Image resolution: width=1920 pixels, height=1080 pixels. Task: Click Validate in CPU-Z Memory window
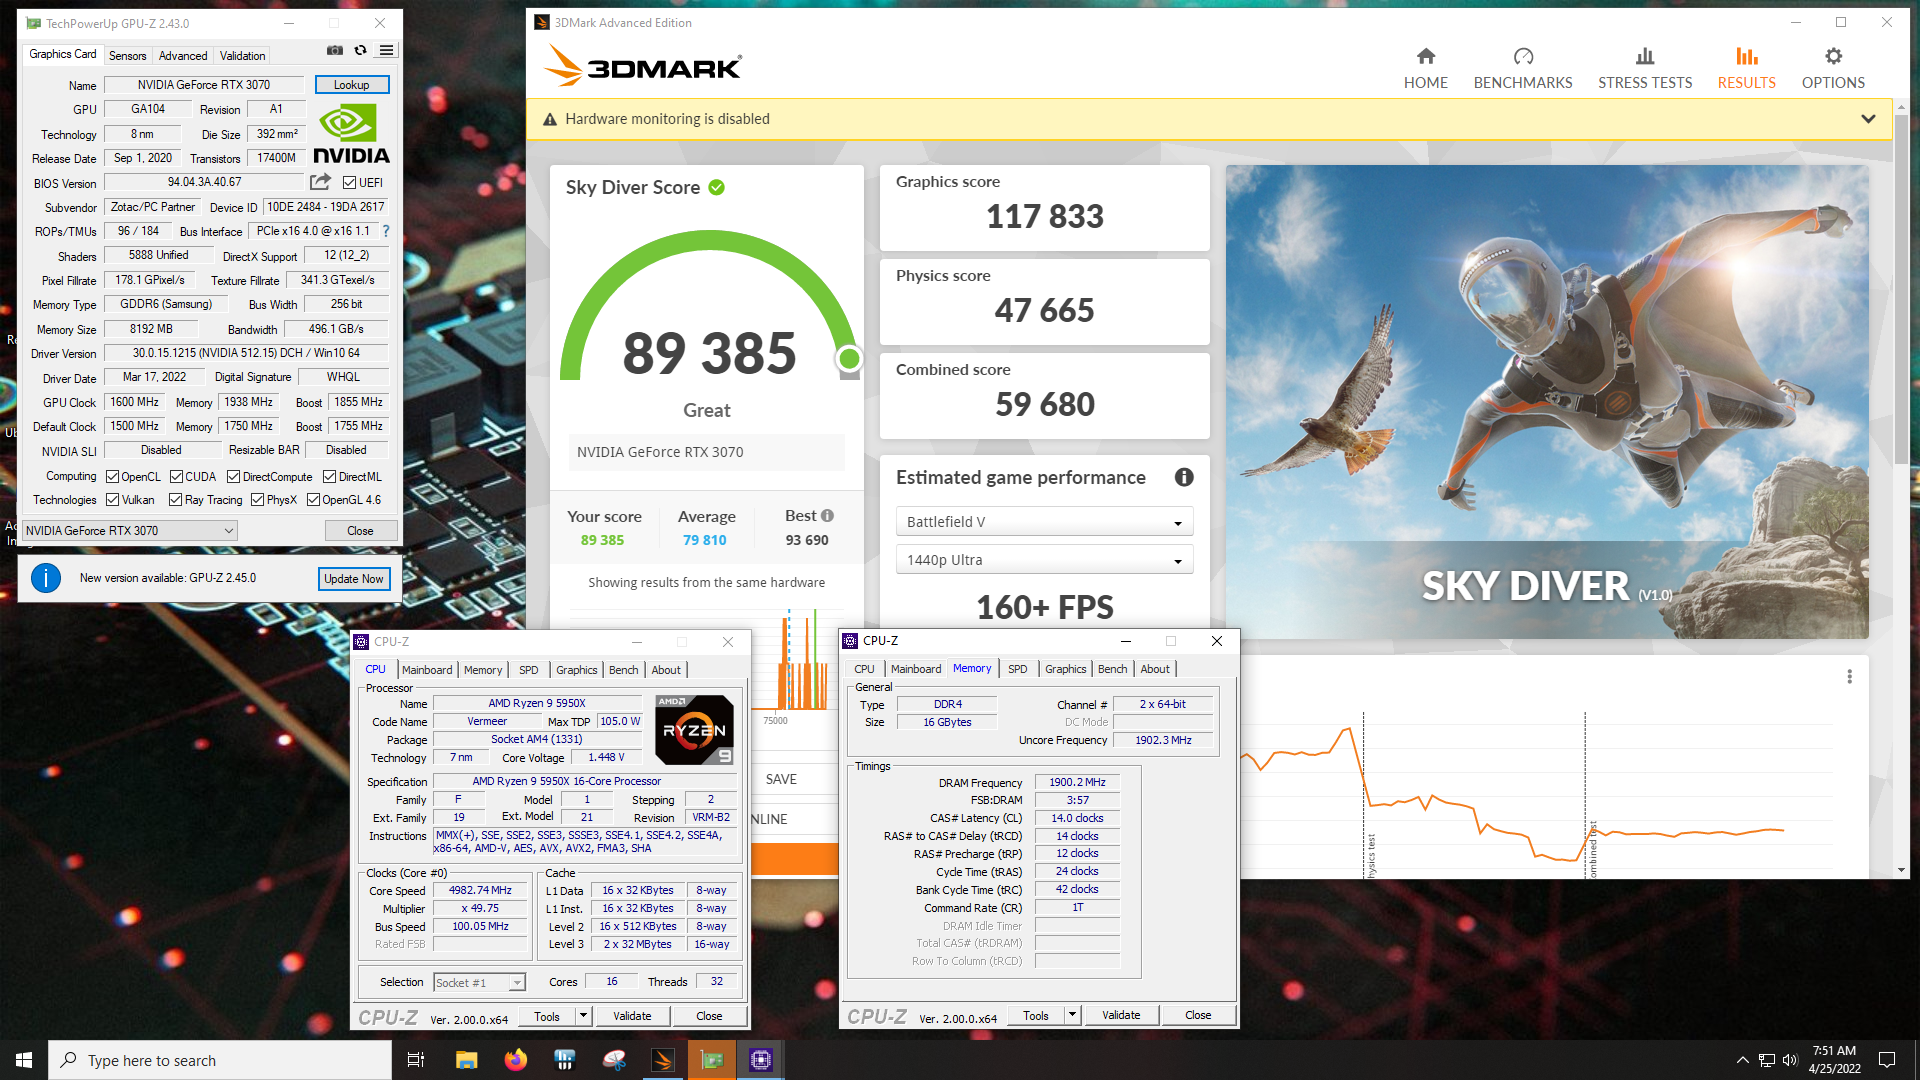[1121, 1015]
